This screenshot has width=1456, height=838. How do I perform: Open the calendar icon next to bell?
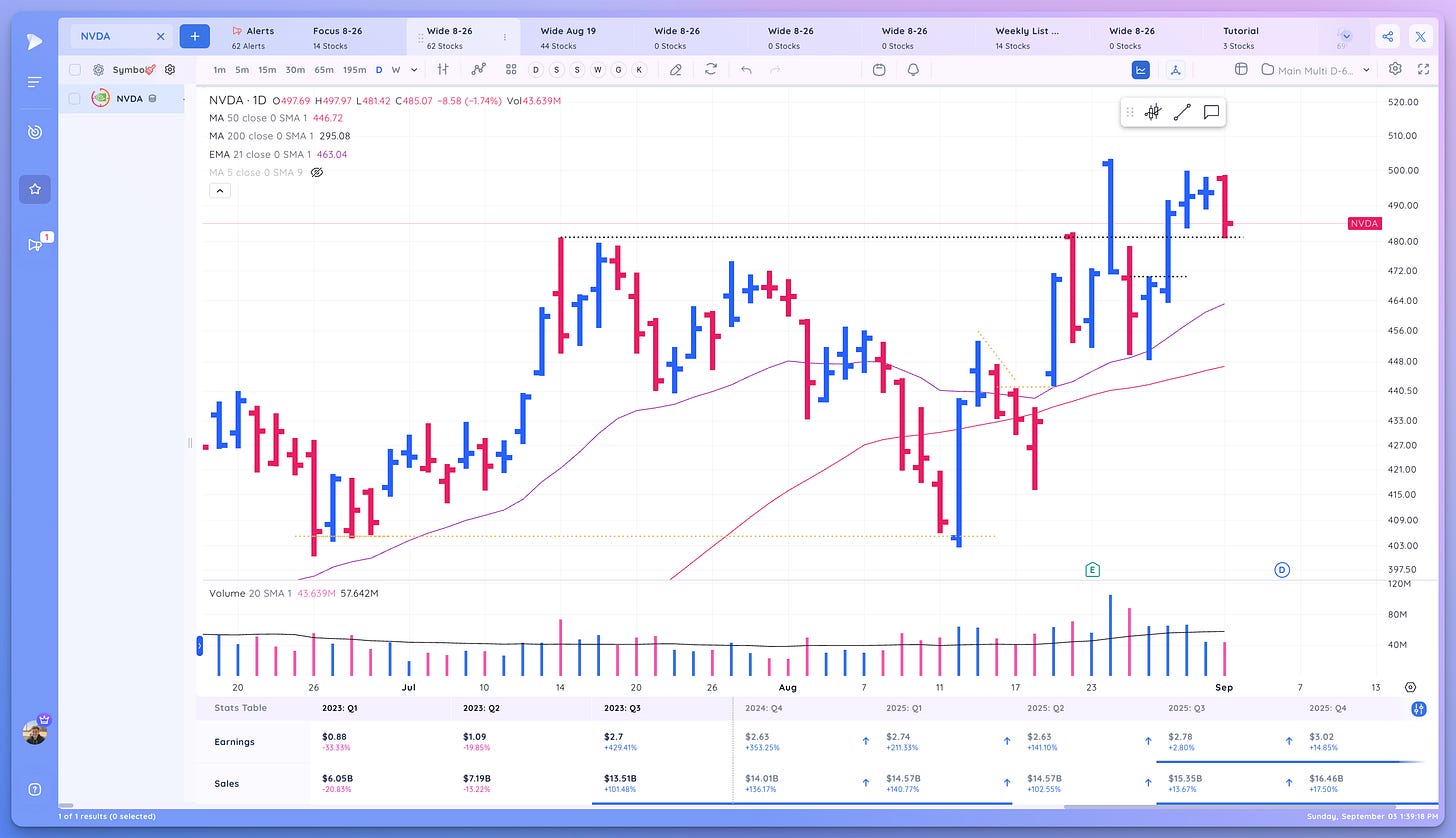(x=879, y=69)
